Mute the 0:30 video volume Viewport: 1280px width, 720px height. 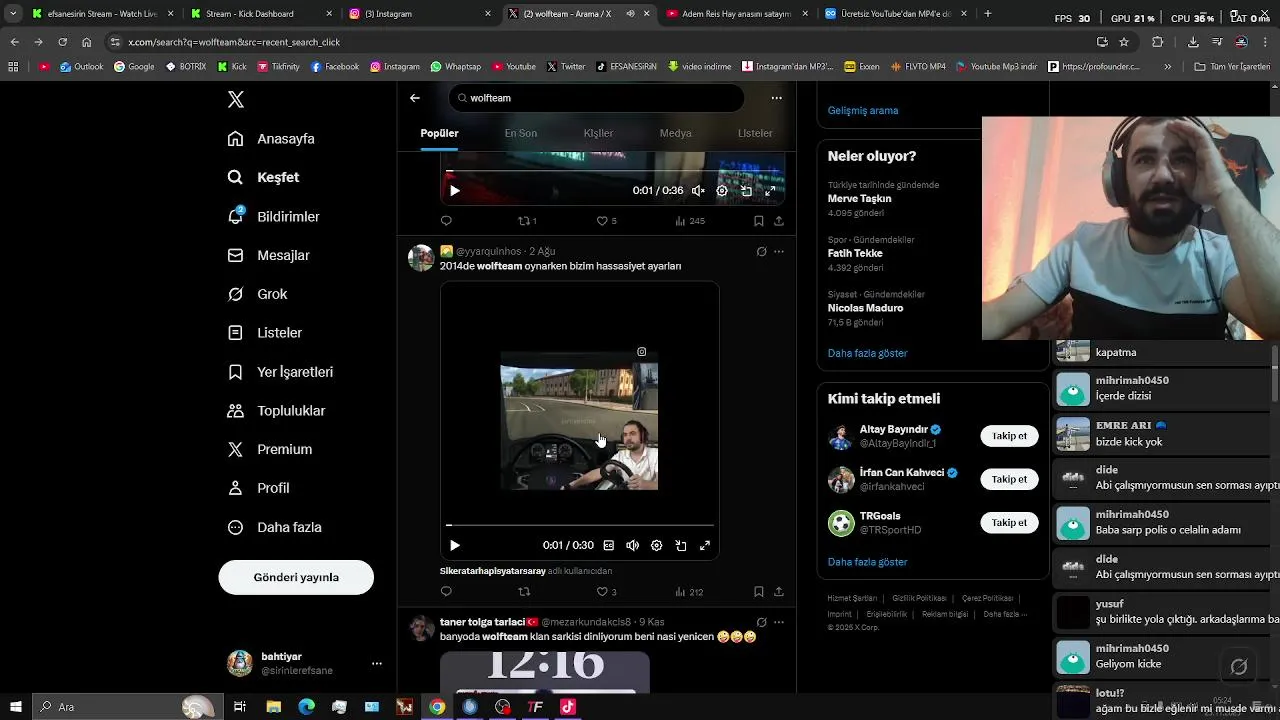pos(632,546)
